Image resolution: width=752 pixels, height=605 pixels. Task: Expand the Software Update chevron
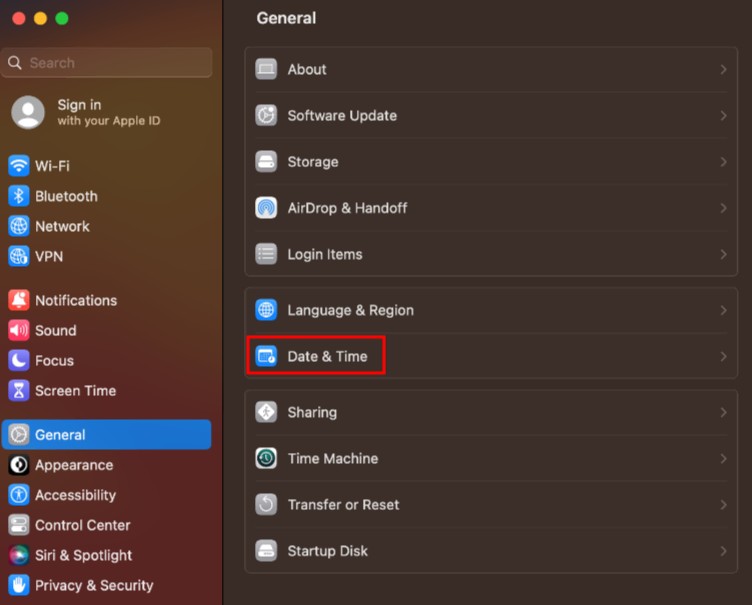point(723,116)
